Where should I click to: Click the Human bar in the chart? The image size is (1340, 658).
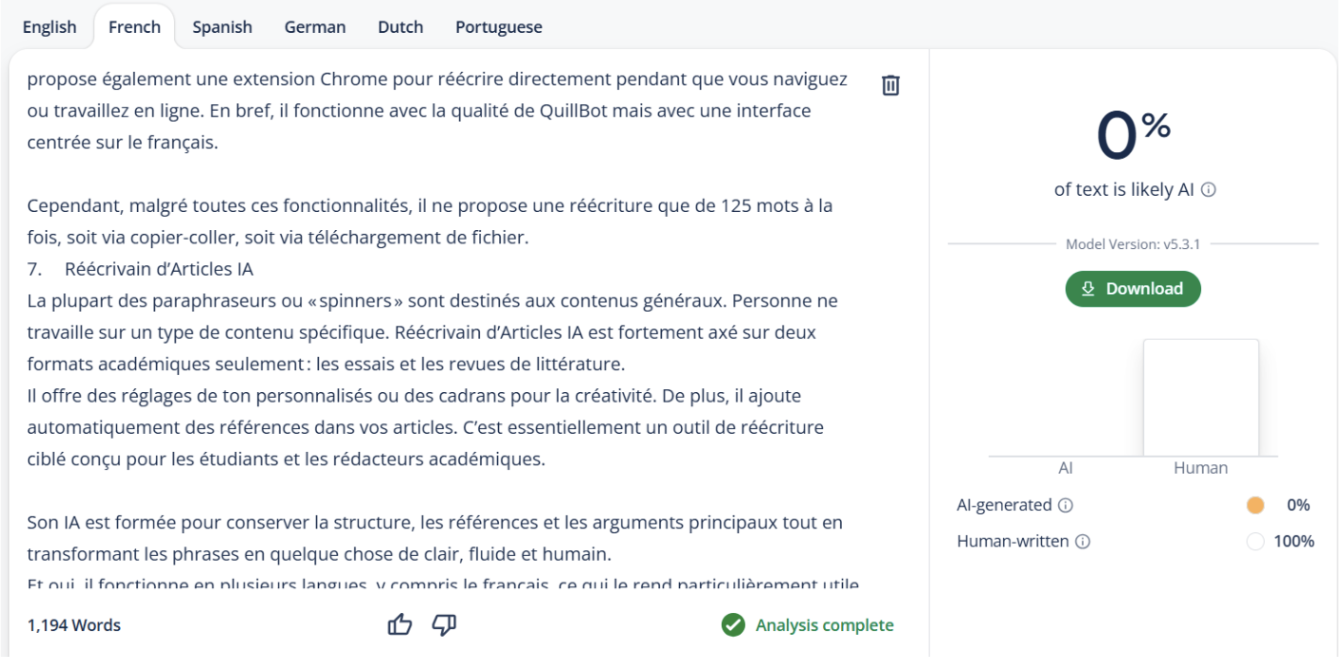click(x=1201, y=398)
